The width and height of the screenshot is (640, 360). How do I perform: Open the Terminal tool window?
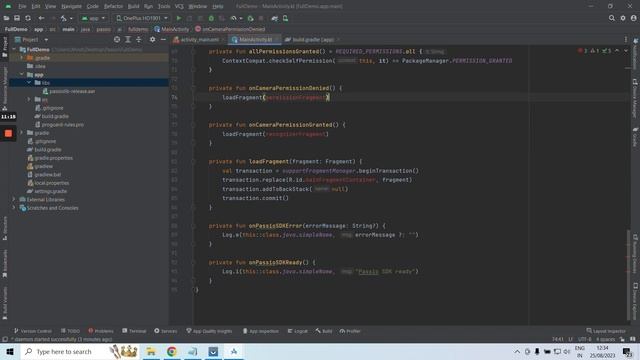[x=134, y=331]
